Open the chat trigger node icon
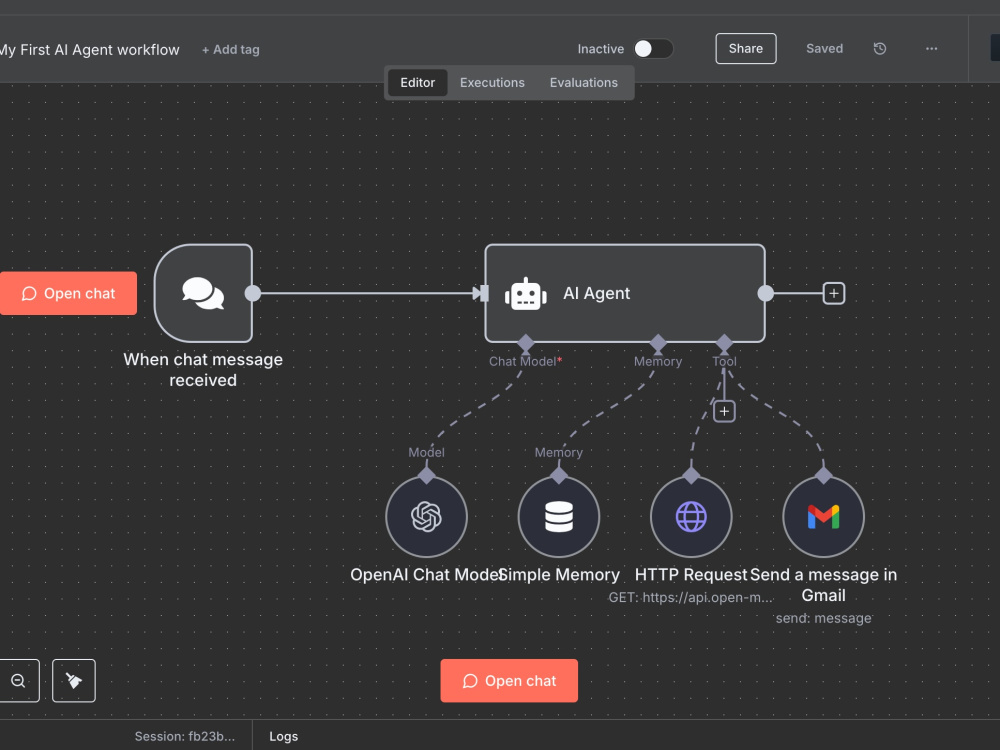 click(x=203, y=293)
